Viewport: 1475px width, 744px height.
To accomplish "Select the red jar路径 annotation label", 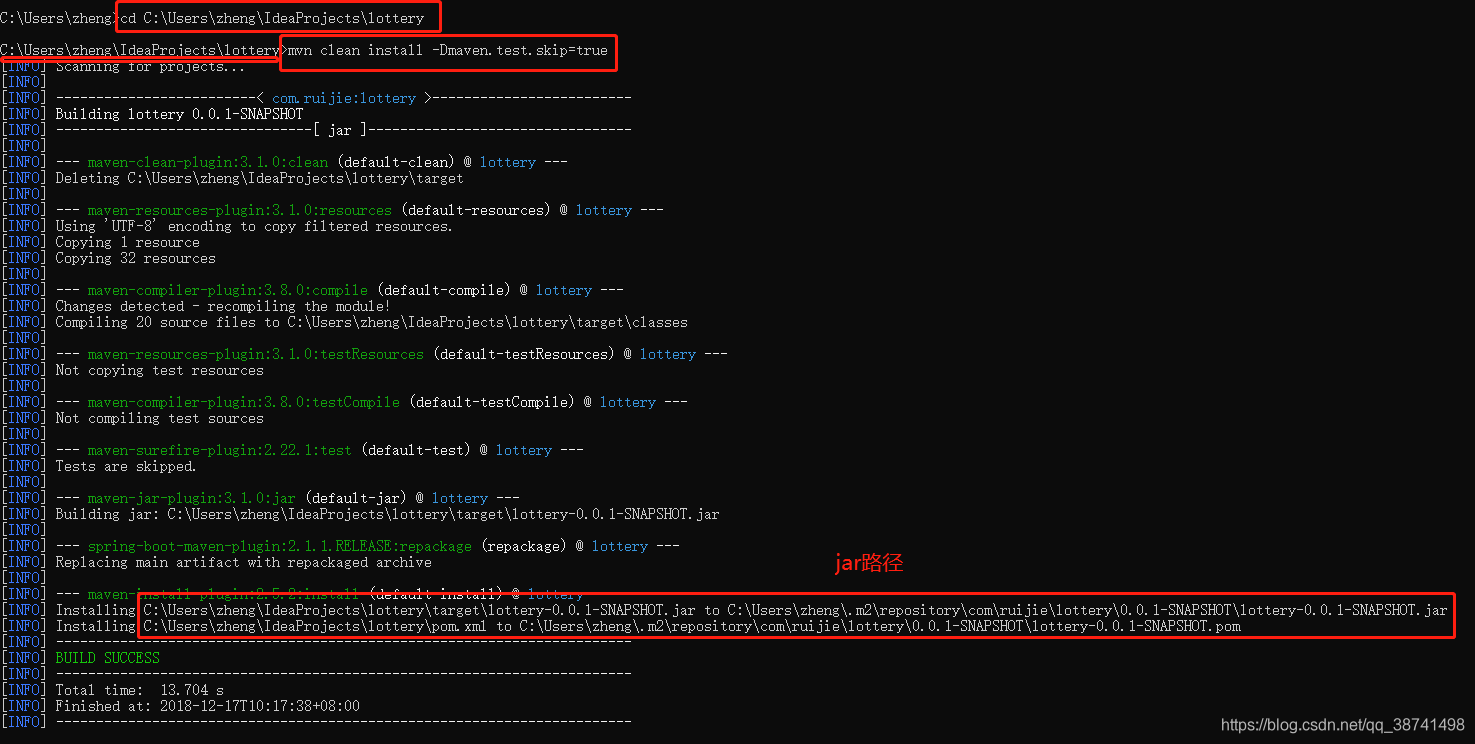I will click(x=868, y=563).
